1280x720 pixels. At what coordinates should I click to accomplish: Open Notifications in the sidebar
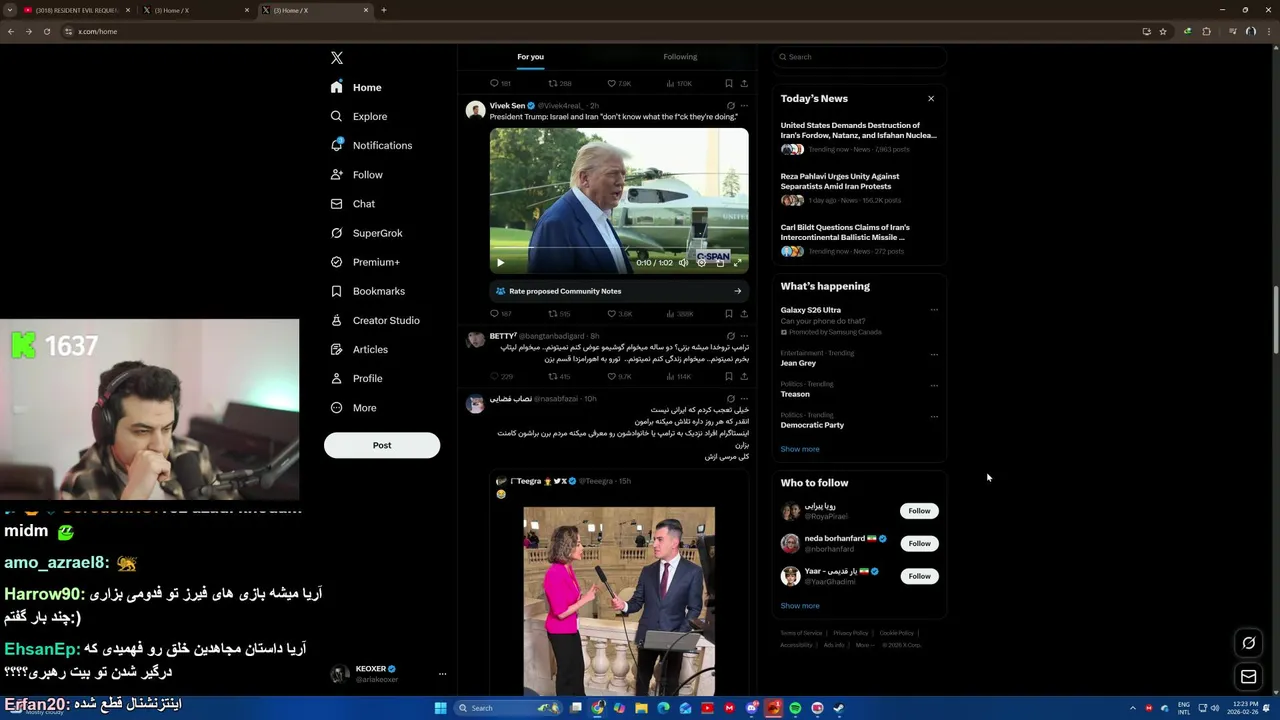coord(372,145)
